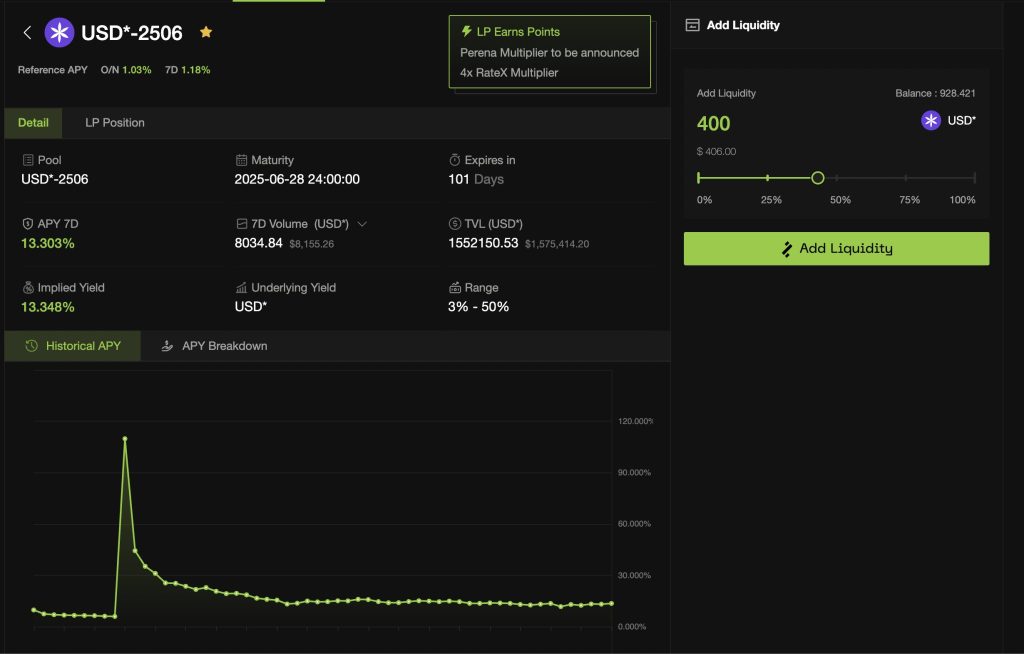This screenshot has width=1024, height=654.
Task: Click the Range icon
Action: click(455, 287)
